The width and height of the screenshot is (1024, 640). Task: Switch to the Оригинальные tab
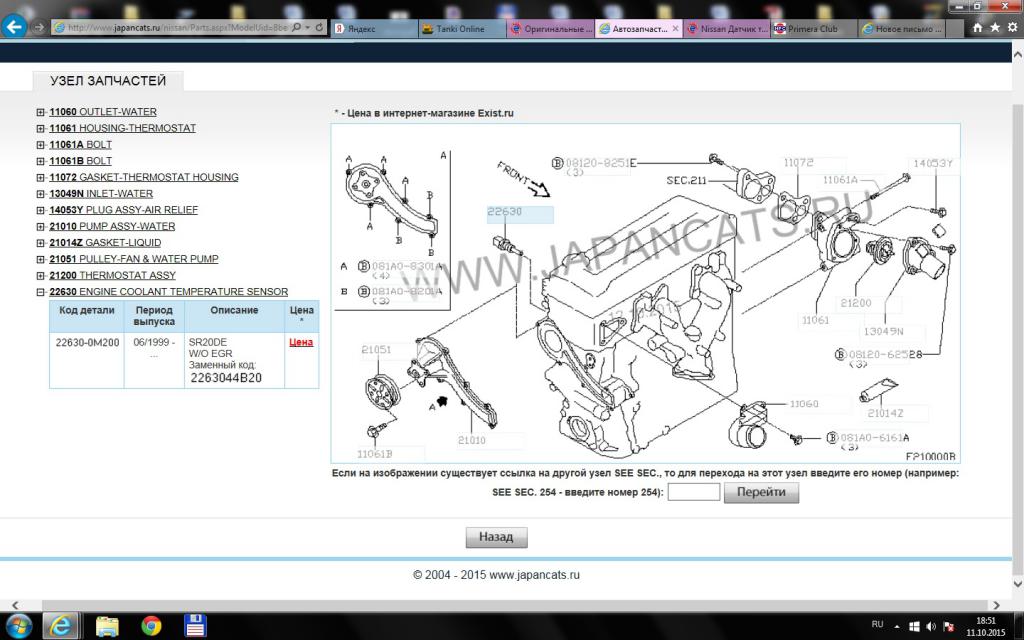pos(551,29)
